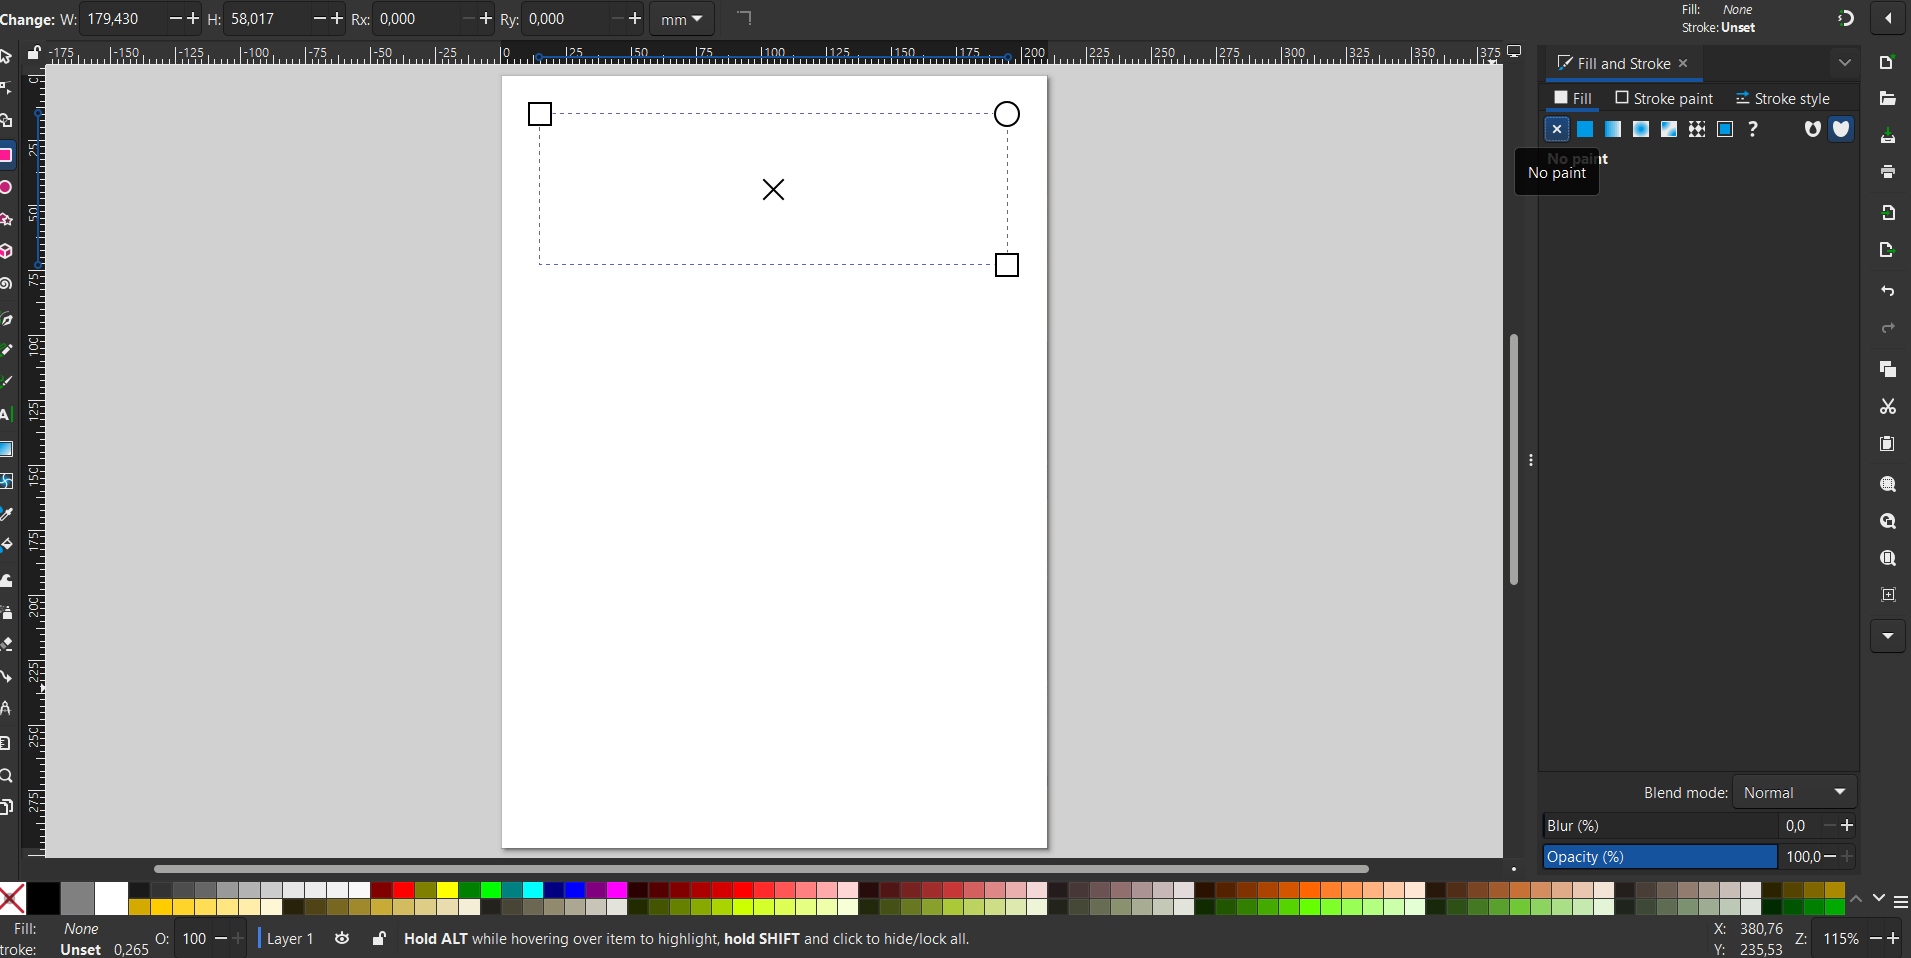Toggle the Layer 1 lock icon
Screen dimensions: 1911x958
[379, 938]
